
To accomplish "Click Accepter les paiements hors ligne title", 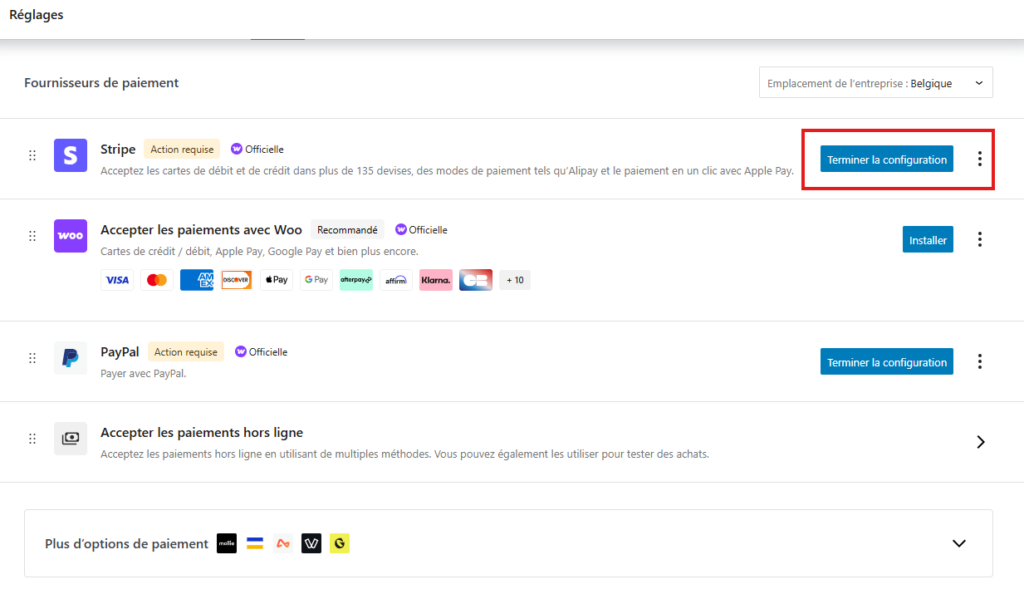I will pyautogui.click(x=202, y=432).
